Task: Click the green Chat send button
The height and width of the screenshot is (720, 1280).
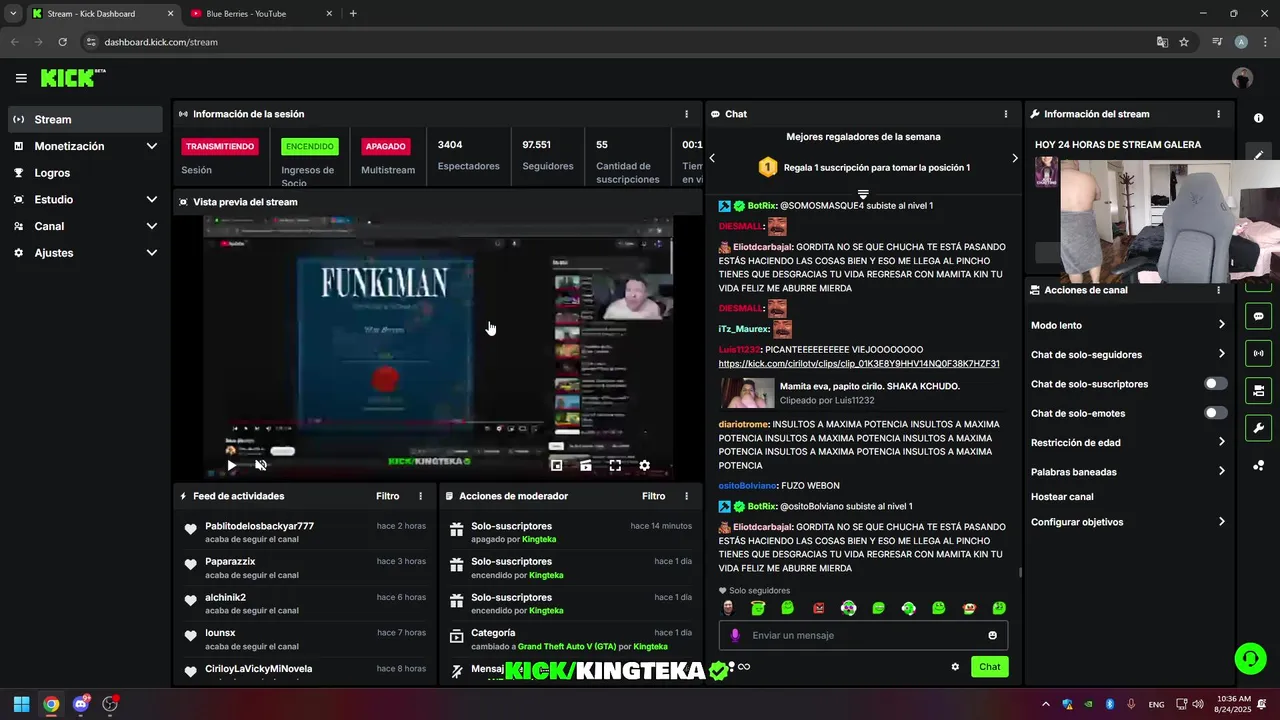Action: pyautogui.click(x=989, y=667)
